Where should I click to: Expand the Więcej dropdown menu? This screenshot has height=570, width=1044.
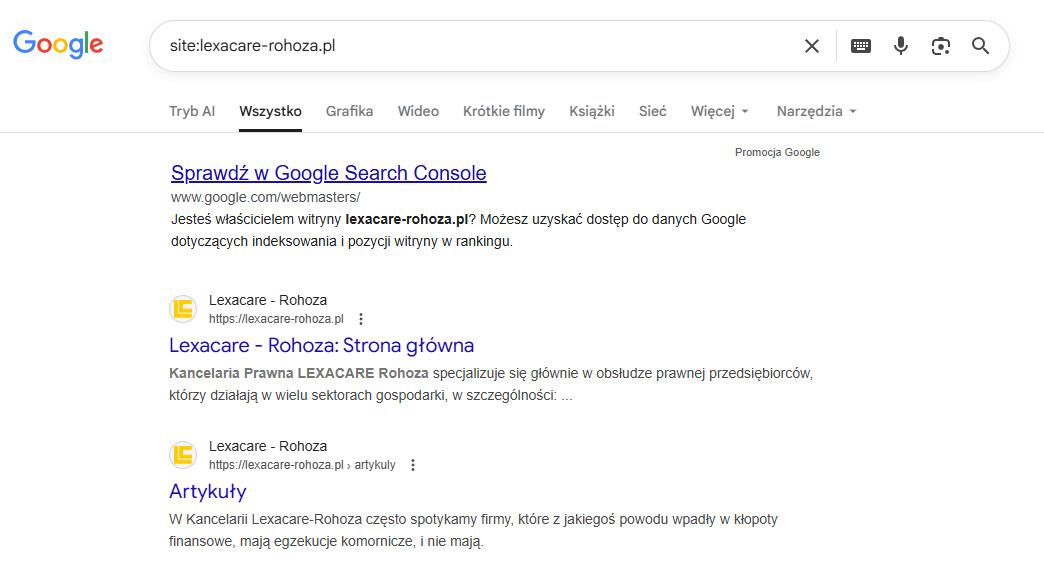pos(720,111)
